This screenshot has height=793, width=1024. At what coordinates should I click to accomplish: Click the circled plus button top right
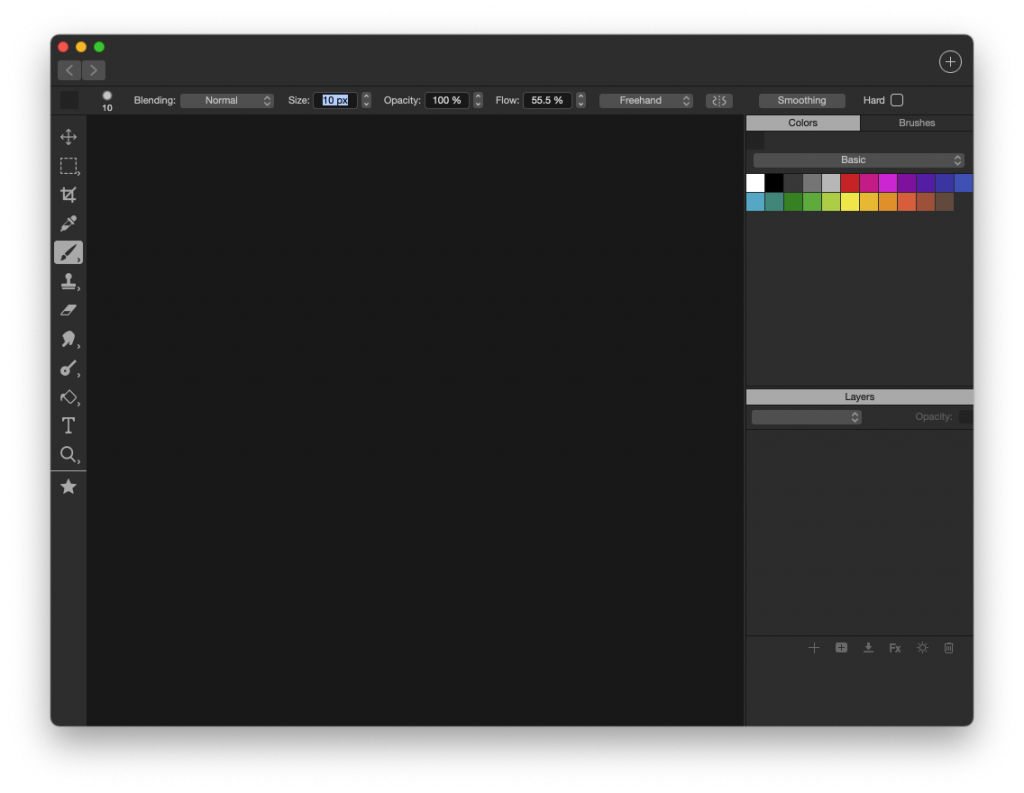950,62
